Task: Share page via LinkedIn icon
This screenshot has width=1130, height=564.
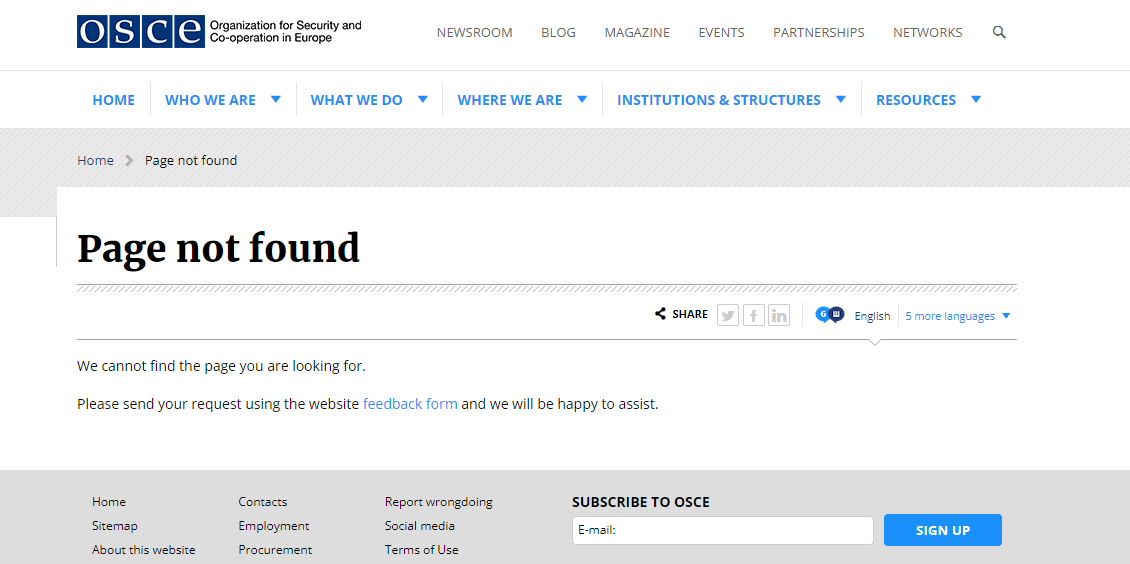Action: coord(779,316)
